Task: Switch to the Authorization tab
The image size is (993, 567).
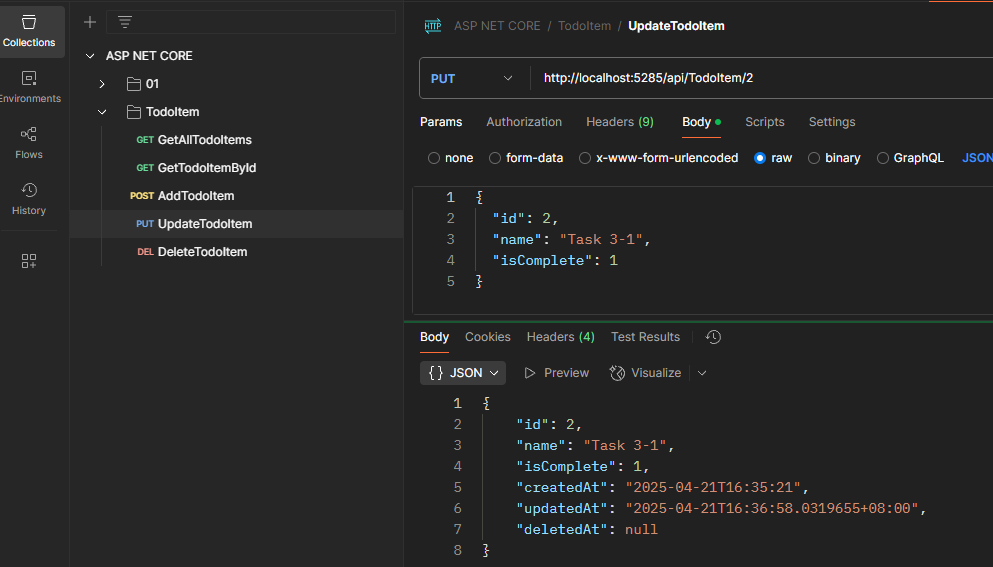Action: (x=524, y=122)
